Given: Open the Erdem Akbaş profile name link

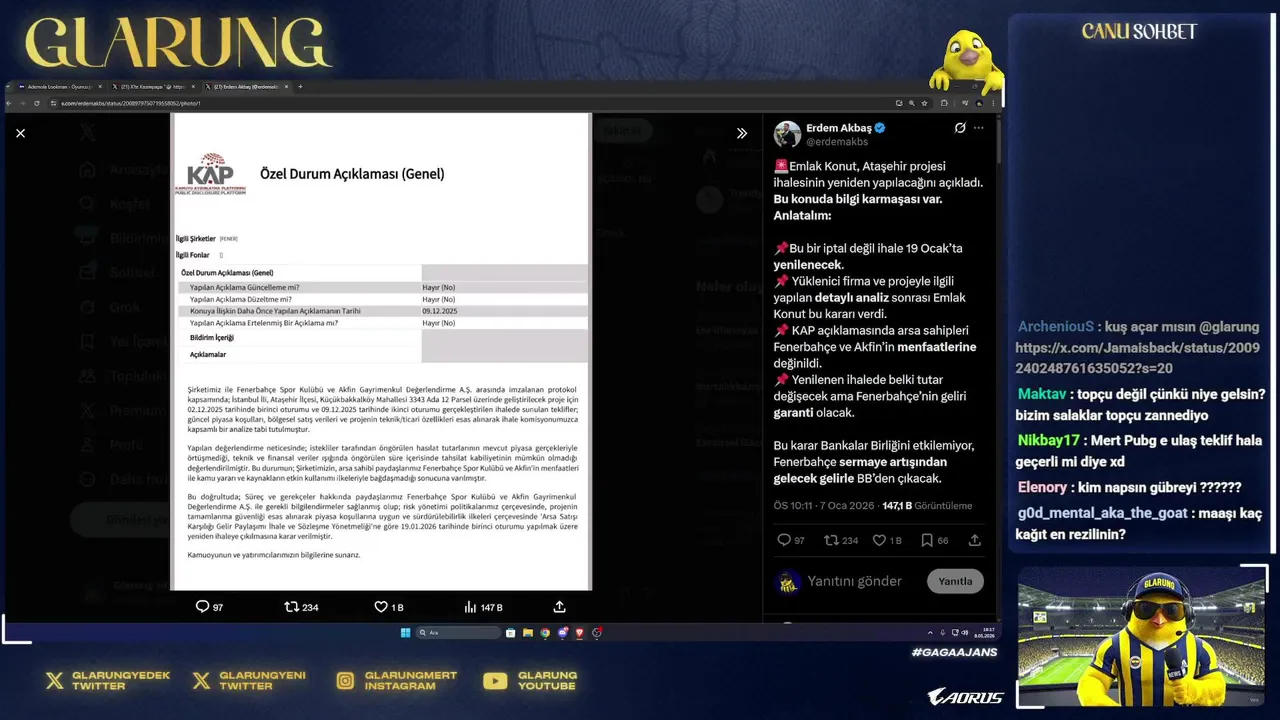Looking at the screenshot, I should pyautogui.click(x=840, y=128).
